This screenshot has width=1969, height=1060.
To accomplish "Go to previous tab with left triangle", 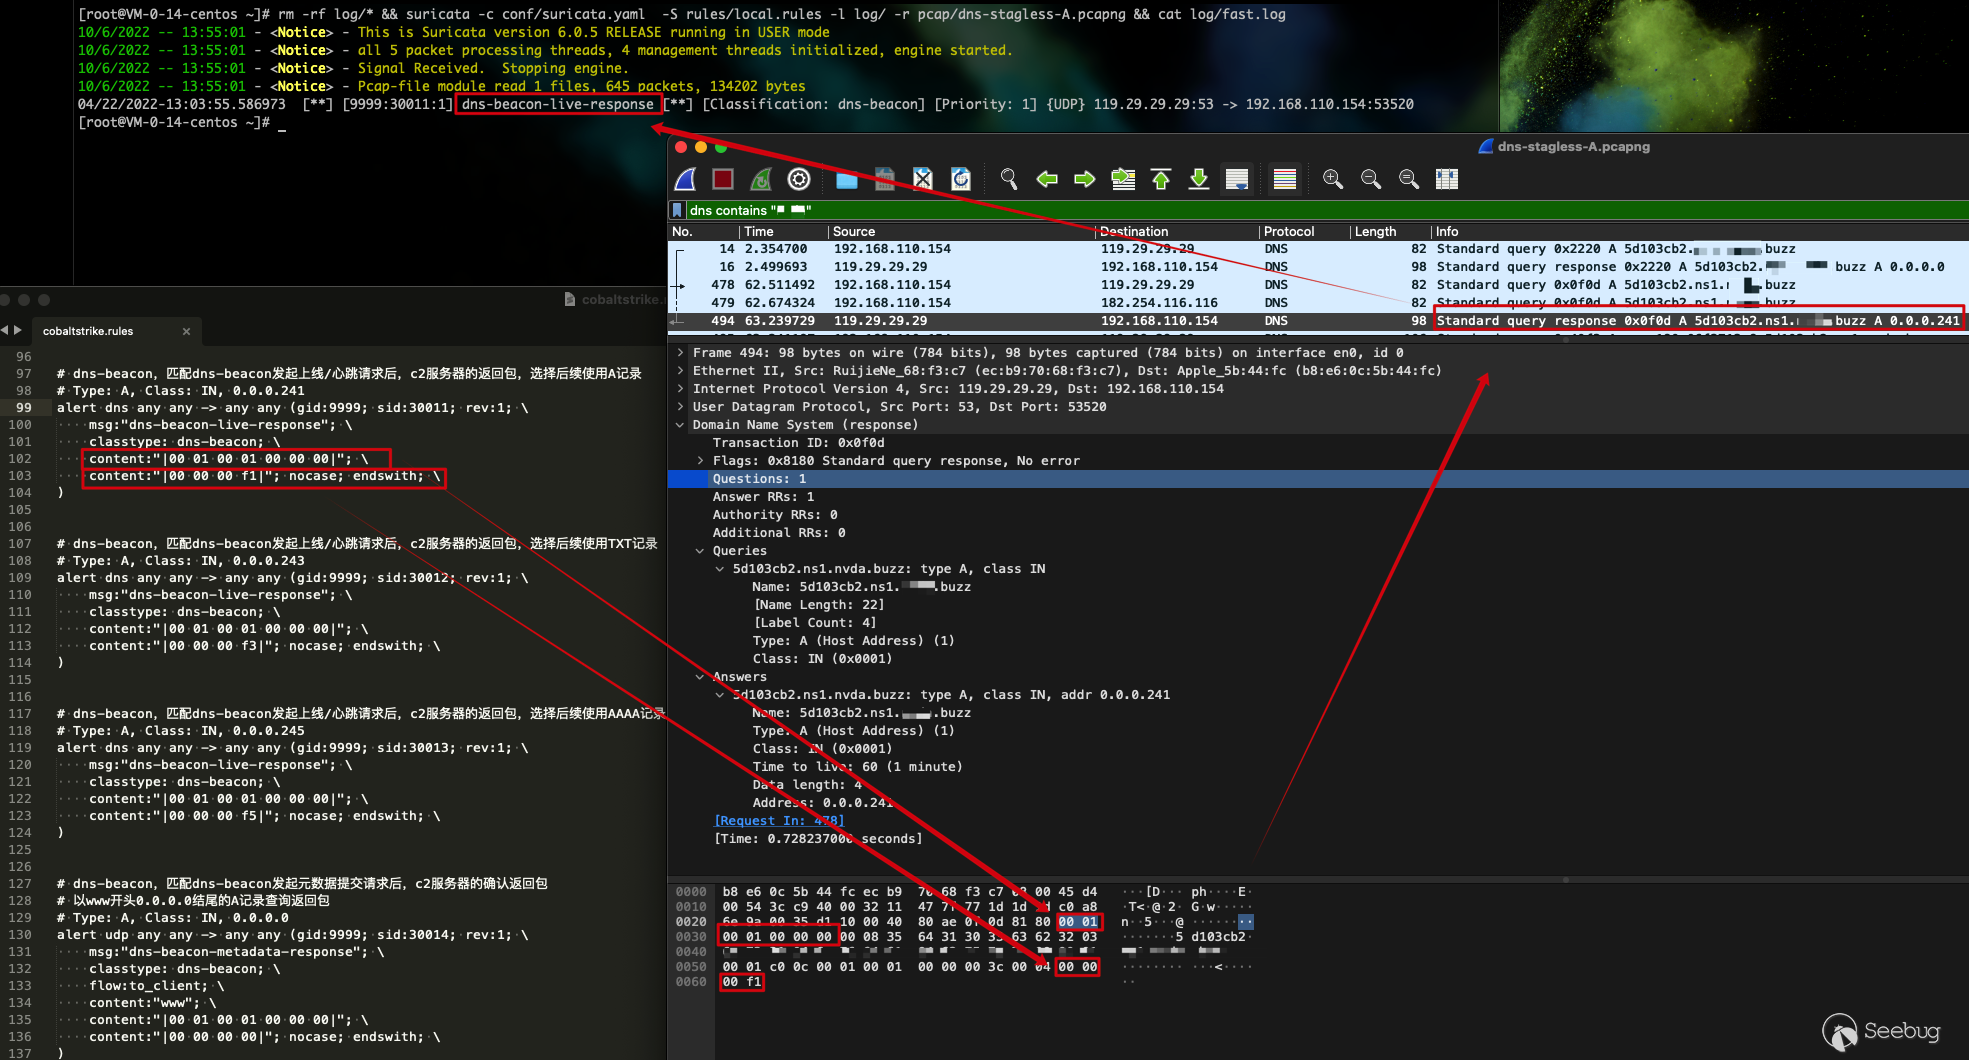I will point(4,330).
